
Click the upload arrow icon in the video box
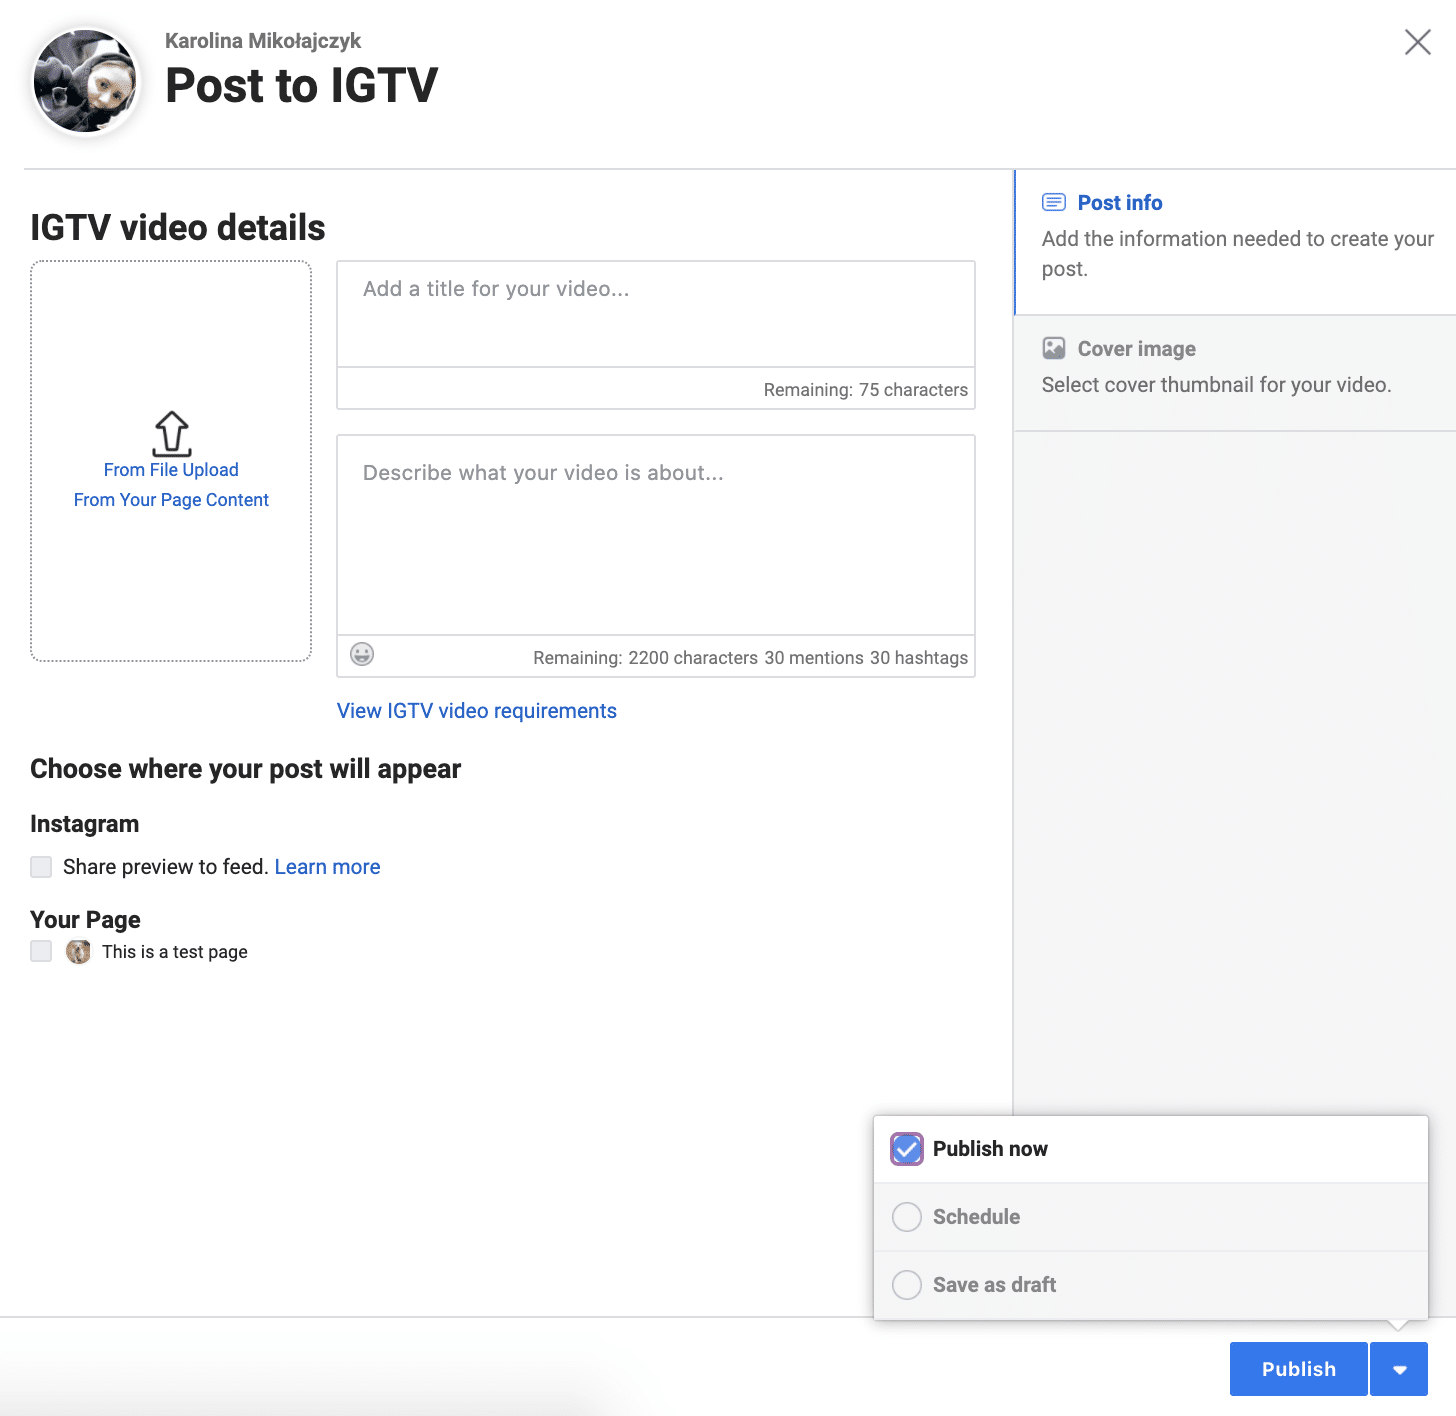tap(172, 434)
